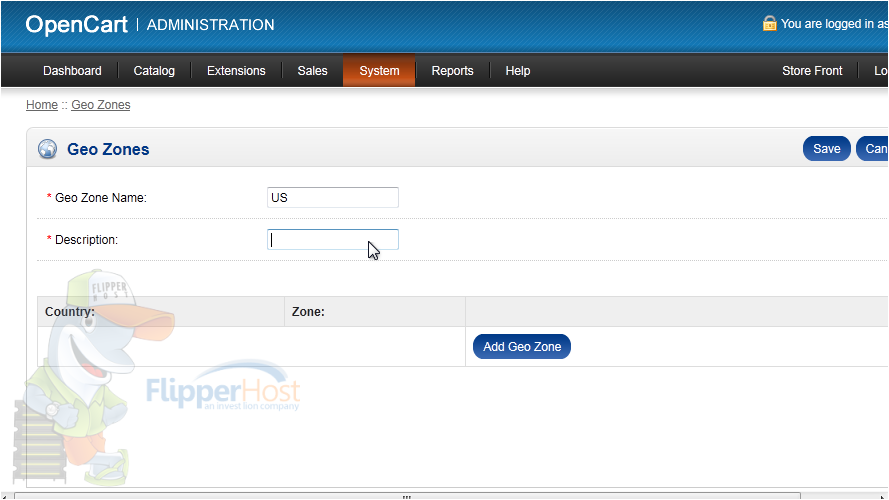
Task: Open the Dashboard menu
Action: pos(72,71)
